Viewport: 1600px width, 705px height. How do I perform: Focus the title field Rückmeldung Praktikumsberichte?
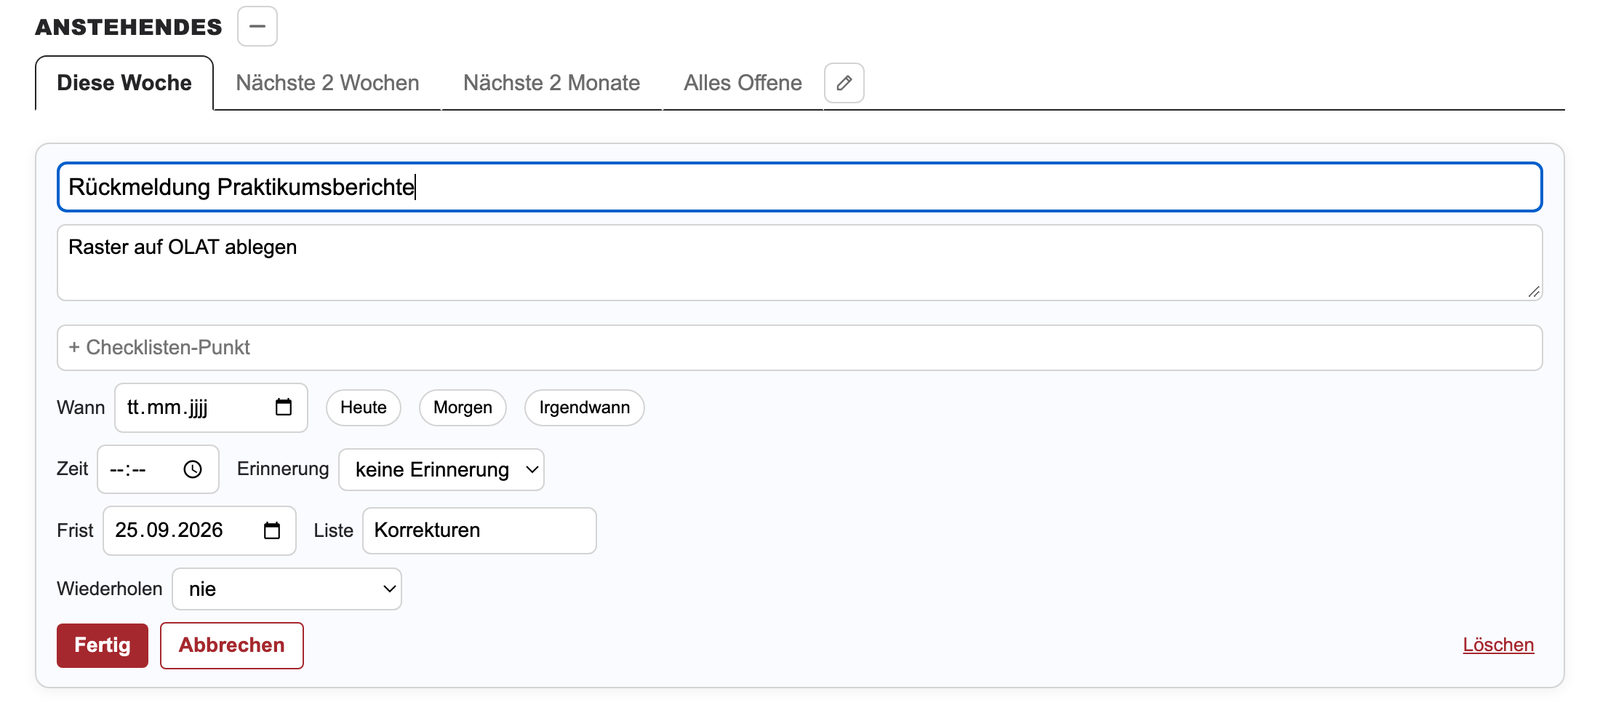(x=800, y=187)
